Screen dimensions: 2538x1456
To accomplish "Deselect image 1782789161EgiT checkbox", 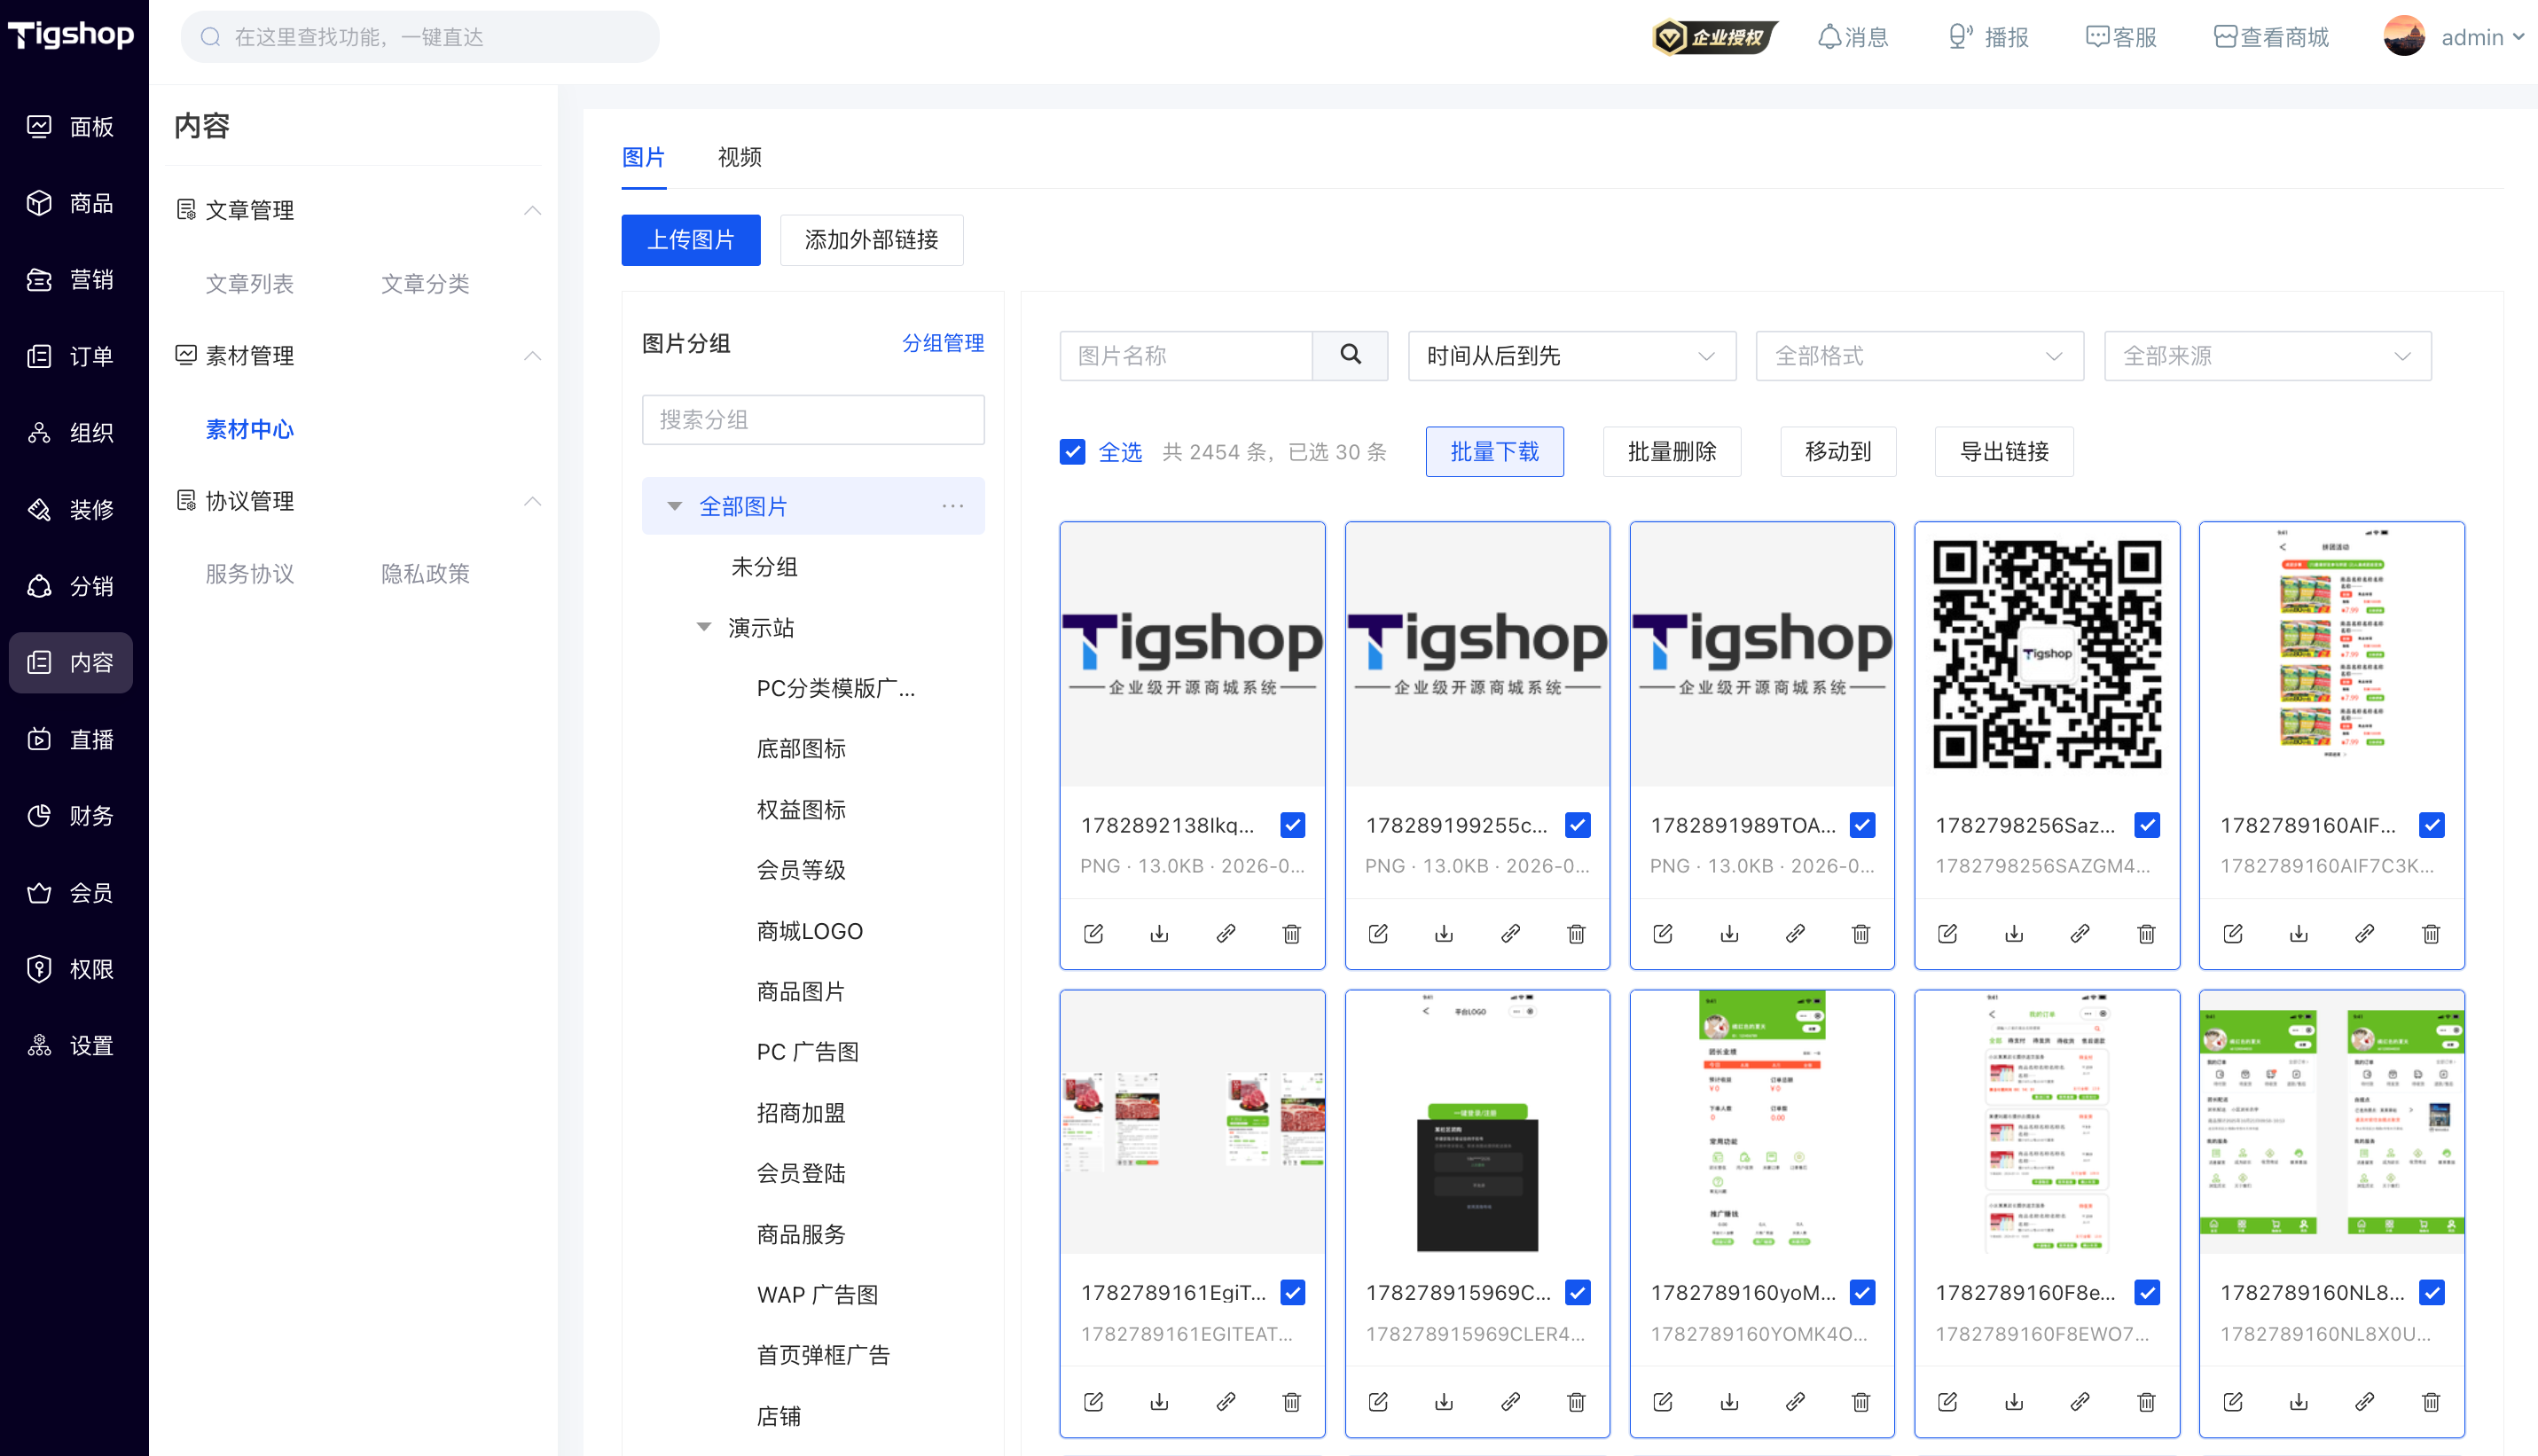I will click(x=1292, y=1293).
